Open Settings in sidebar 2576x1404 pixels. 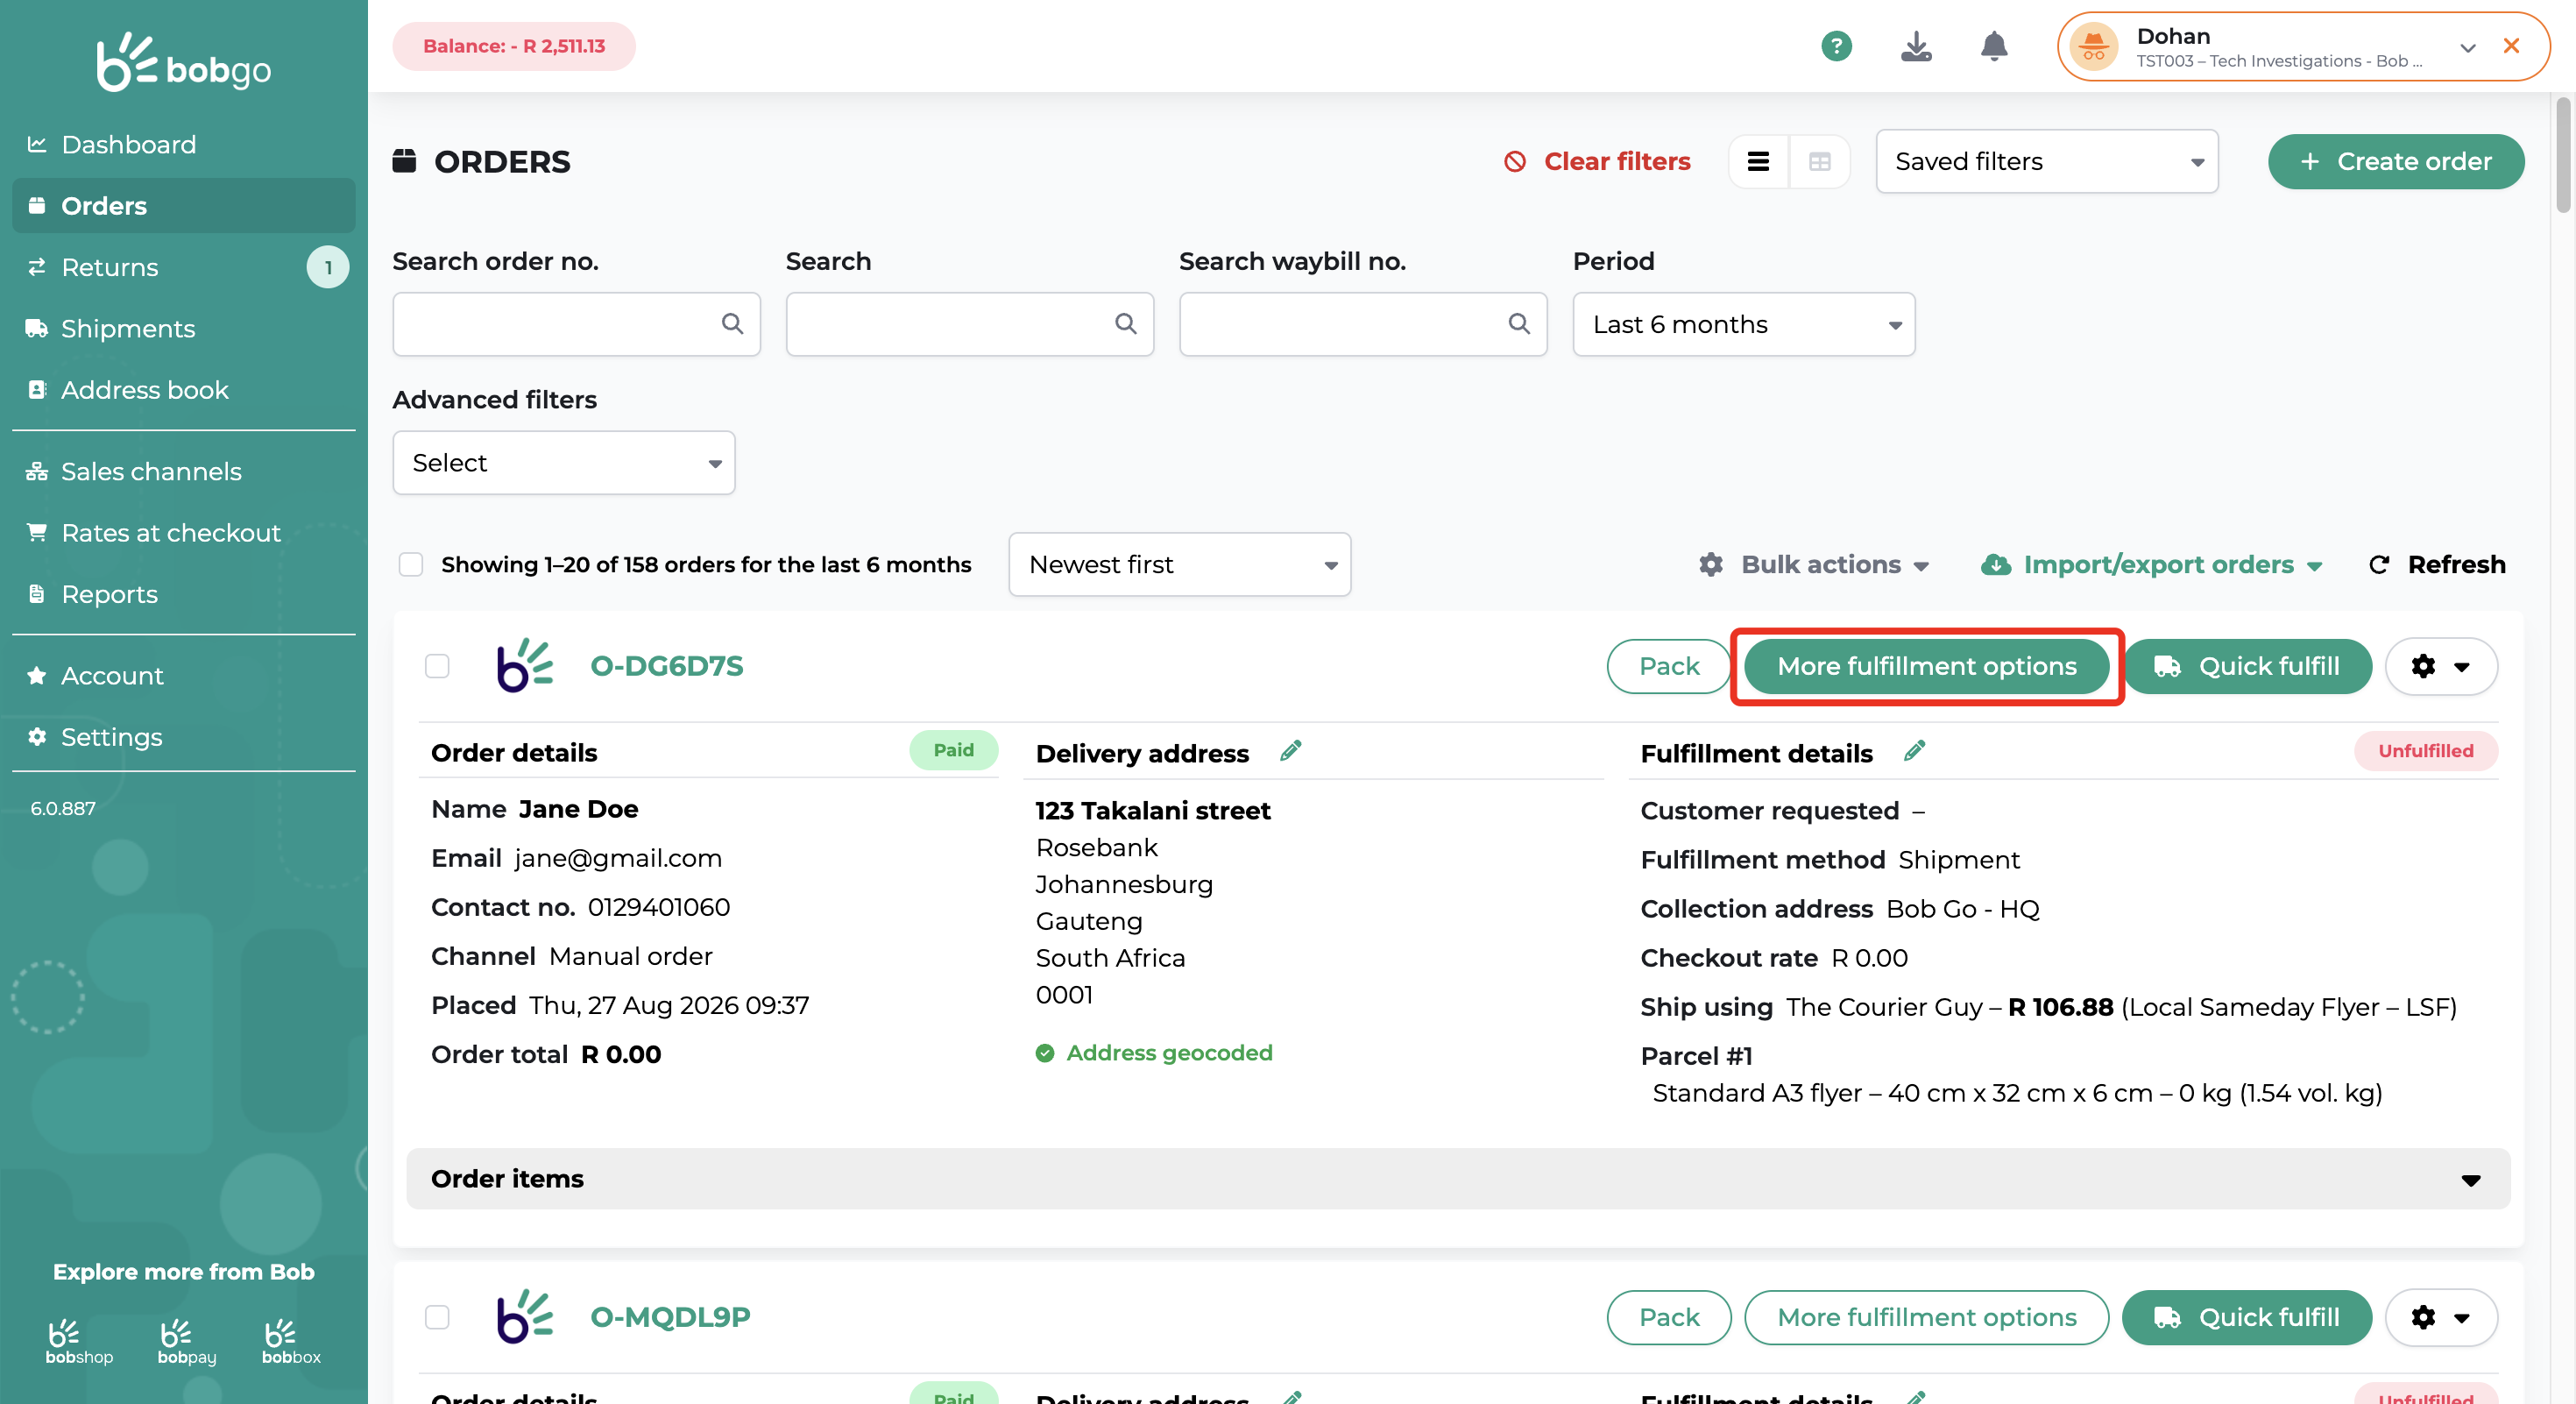point(183,737)
